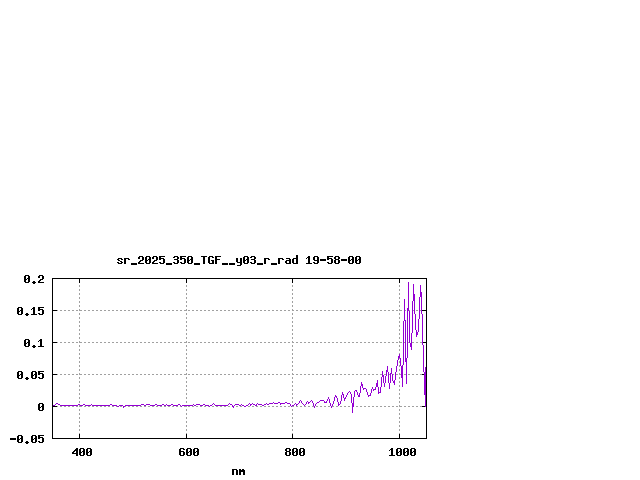The width and height of the screenshot is (640, 480).
Task: Click the gridline intersection at 600 nm and 0.1
Action: click(186, 343)
